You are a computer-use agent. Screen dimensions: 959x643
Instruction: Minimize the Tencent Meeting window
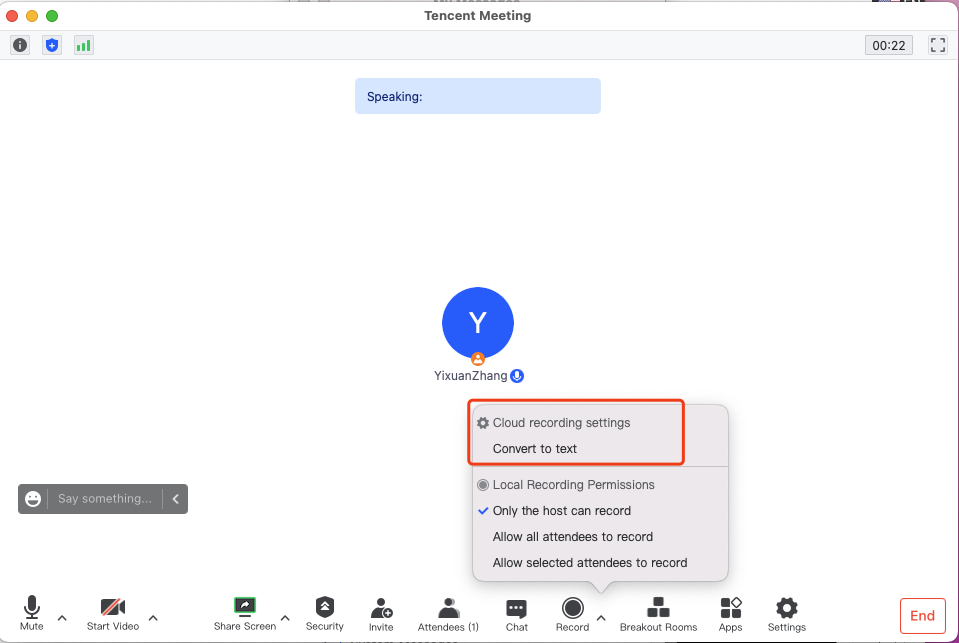(32, 16)
